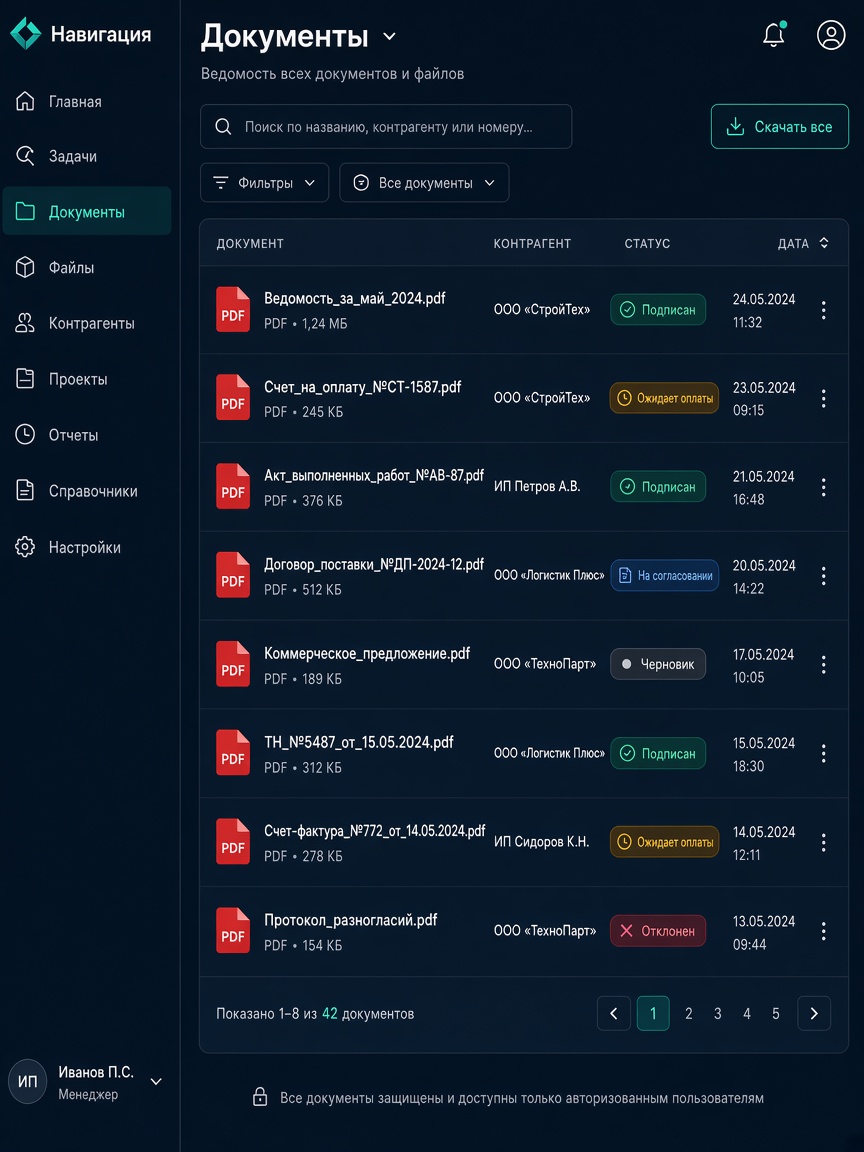Screen dimensions: 864x1152
Task: Click the ИП user avatar
Action: coord(28,1082)
